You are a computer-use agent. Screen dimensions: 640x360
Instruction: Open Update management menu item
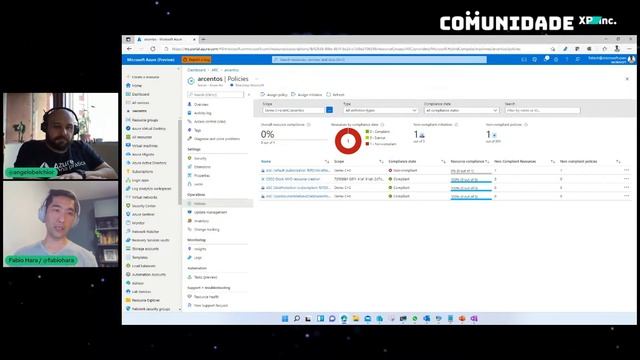(x=207, y=212)
